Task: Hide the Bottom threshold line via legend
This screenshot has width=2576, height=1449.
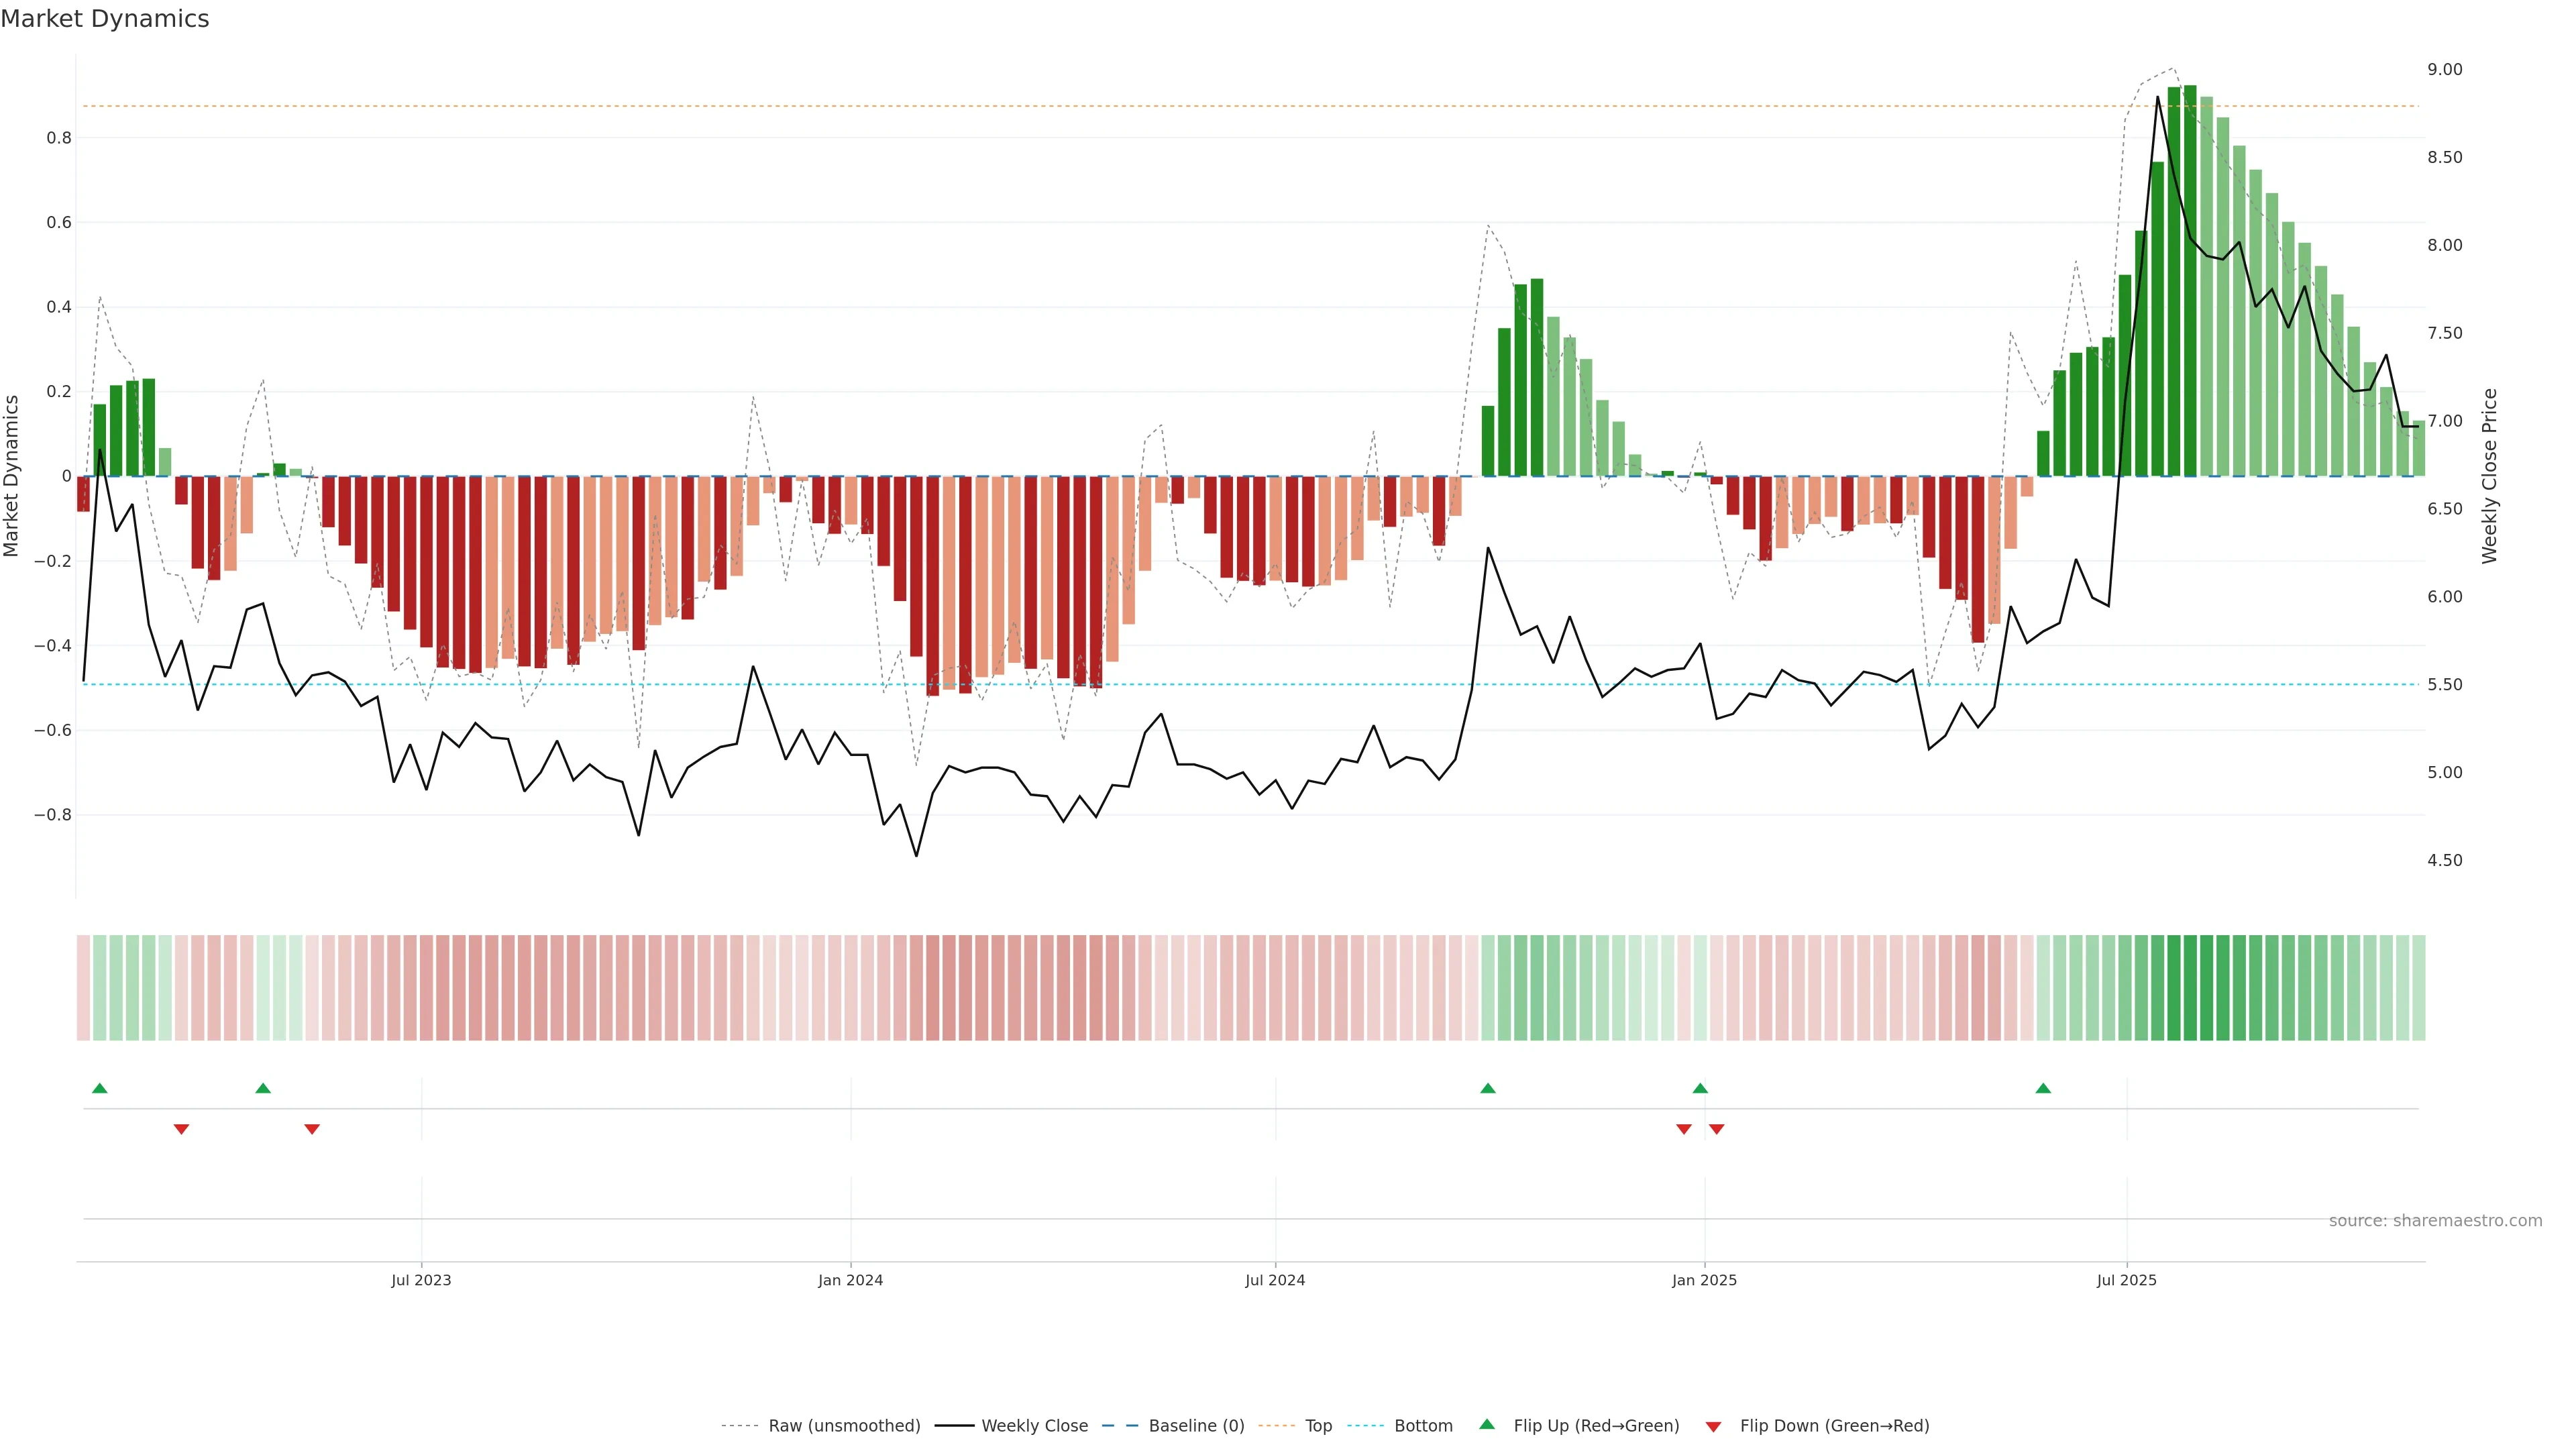Action: click(x=1423, y=1425)
